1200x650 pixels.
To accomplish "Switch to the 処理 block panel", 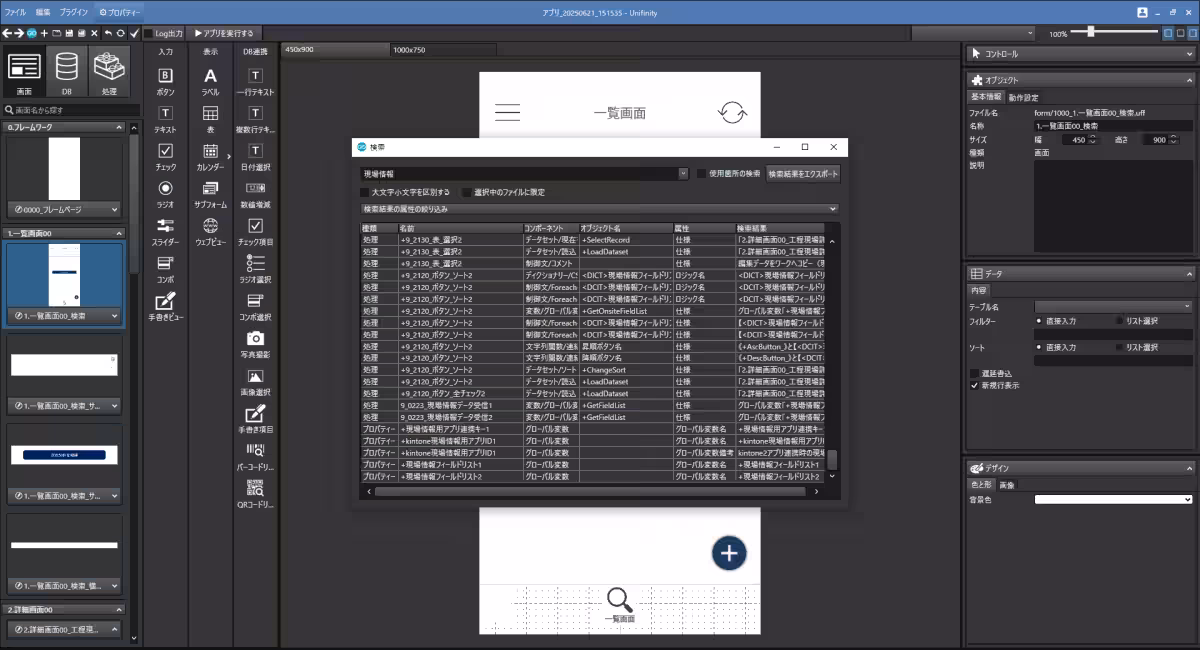I will coord(109,73).
